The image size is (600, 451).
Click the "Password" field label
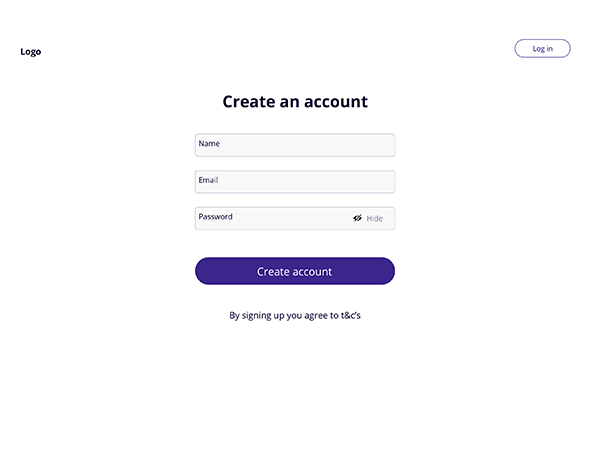point(215,217)
